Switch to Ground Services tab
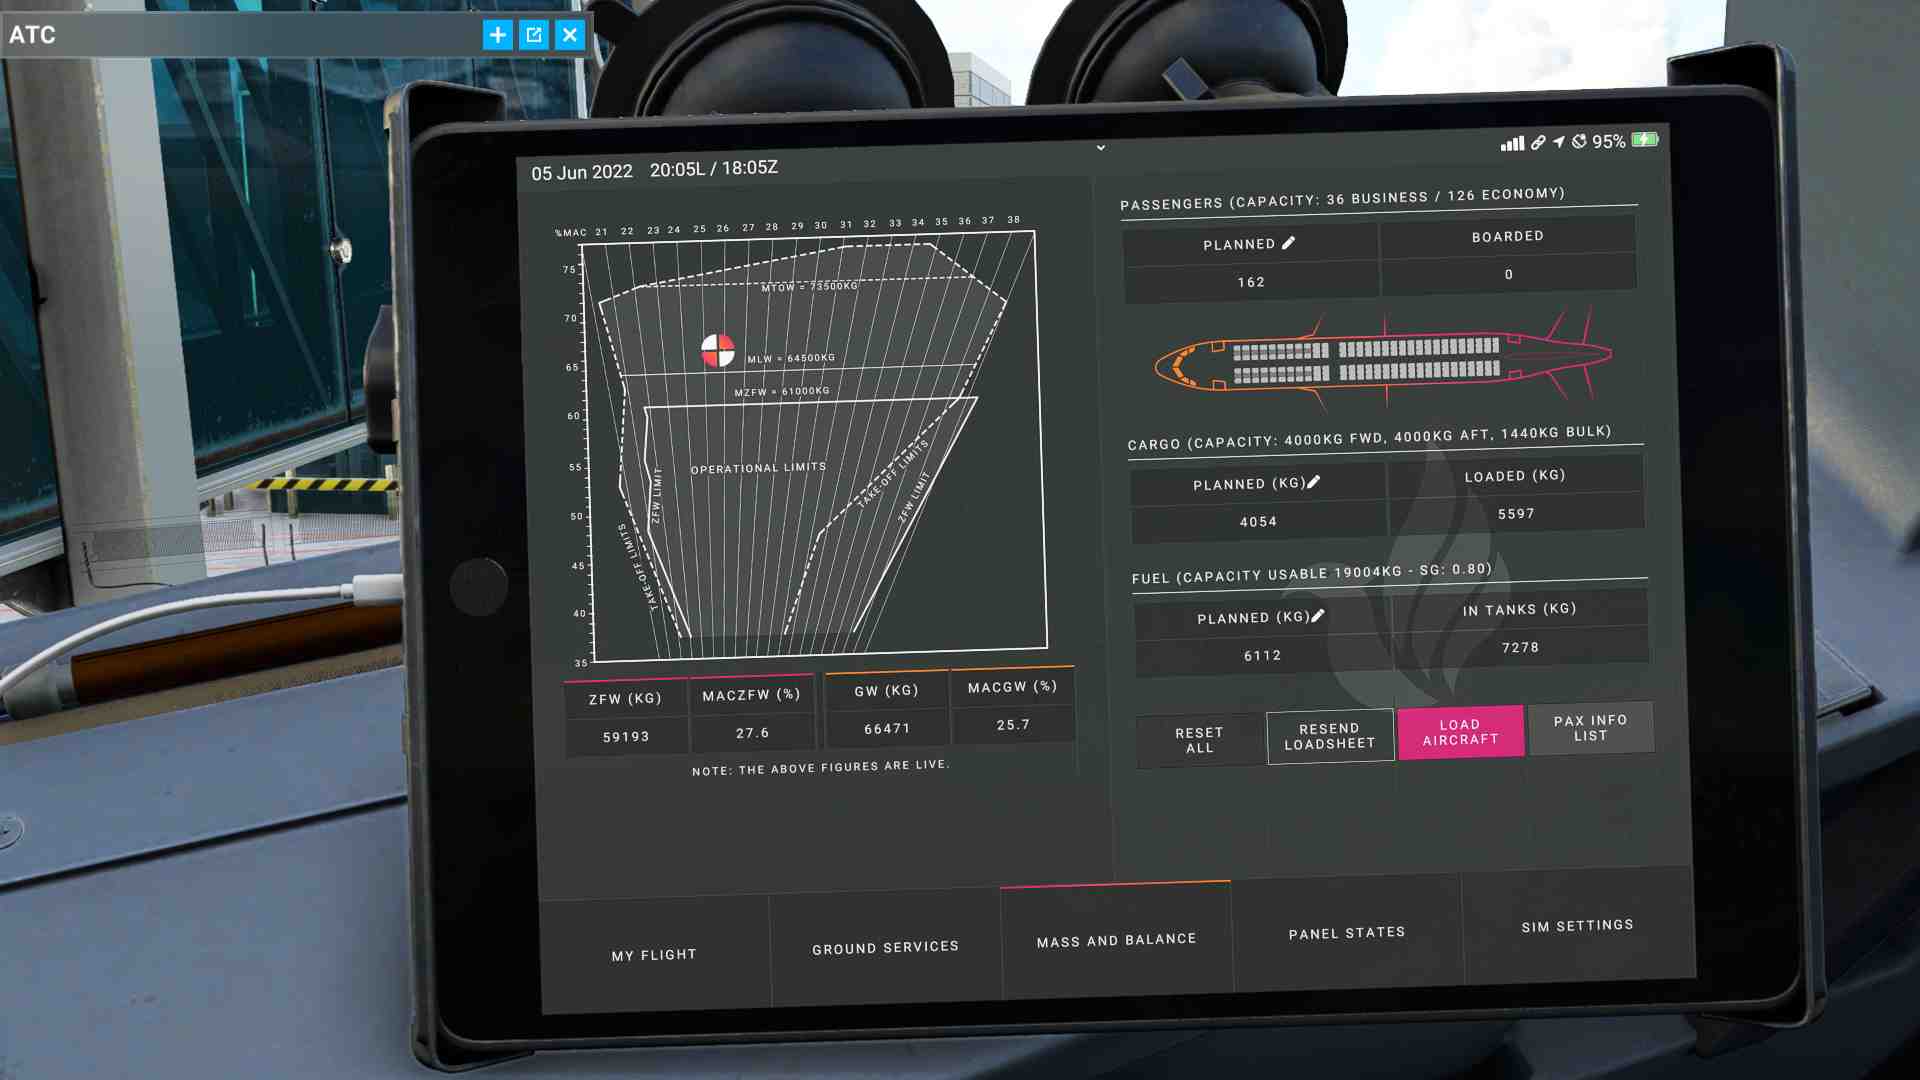1920x1080 pixels. pos(885,947)
